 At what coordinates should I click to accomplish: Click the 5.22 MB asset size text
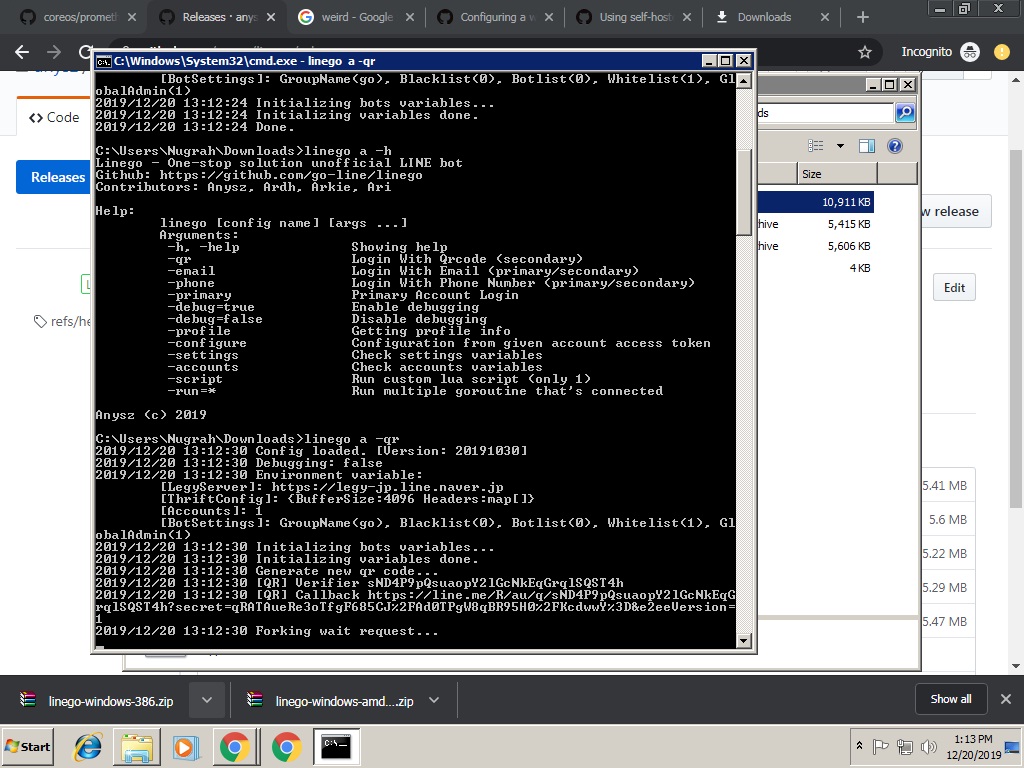click(x=945, y=553)
